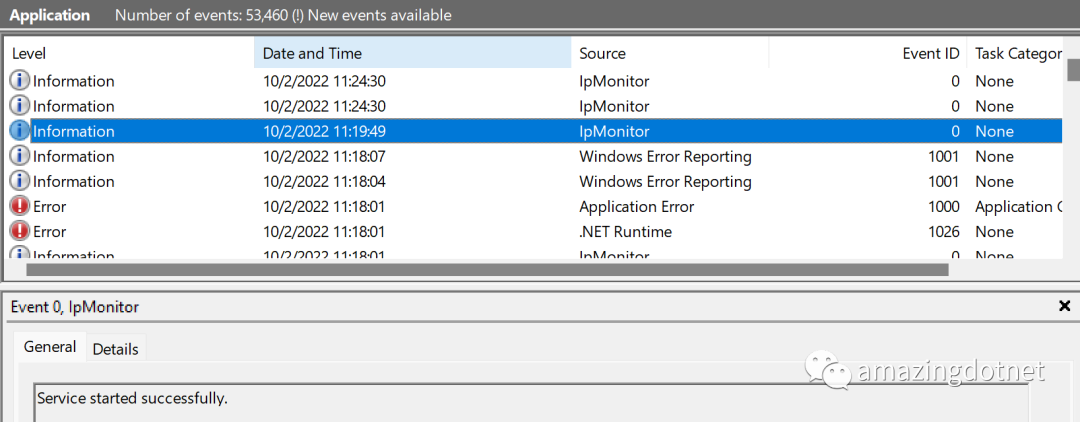Click the vertical scrollbar thumb of the event list
The height and width of the screenshot is (422, 1080).
(x=1073, y=69)
